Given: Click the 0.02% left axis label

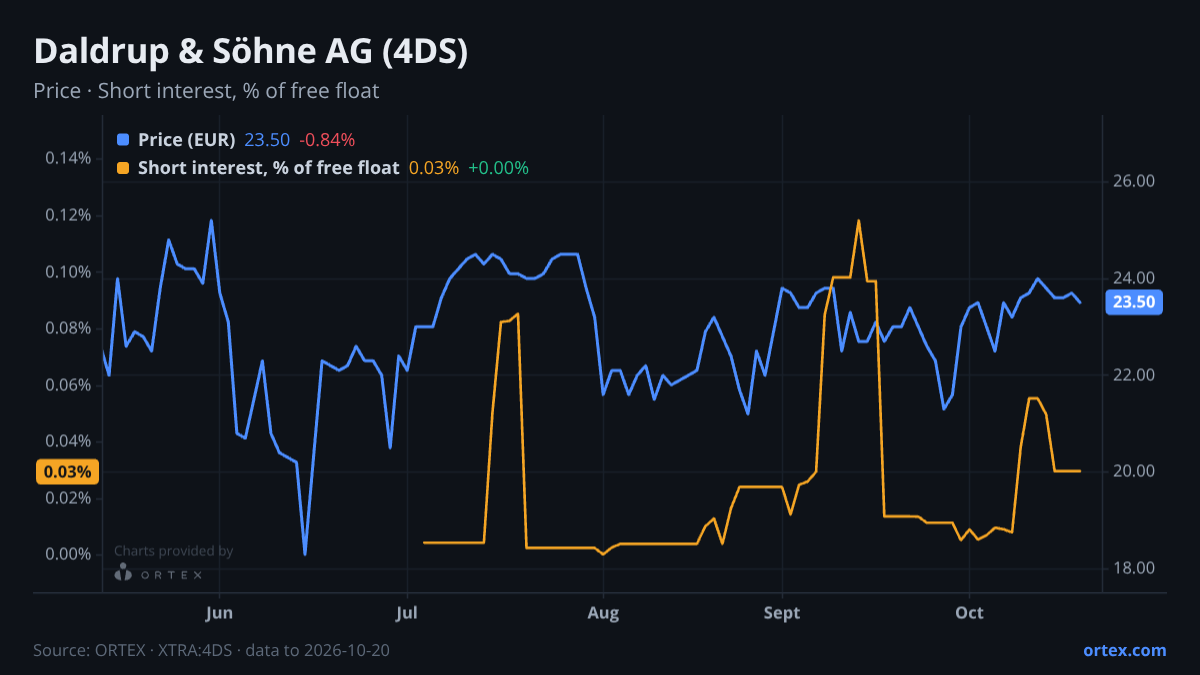Looking at the screenshot, I should [68, 498].
